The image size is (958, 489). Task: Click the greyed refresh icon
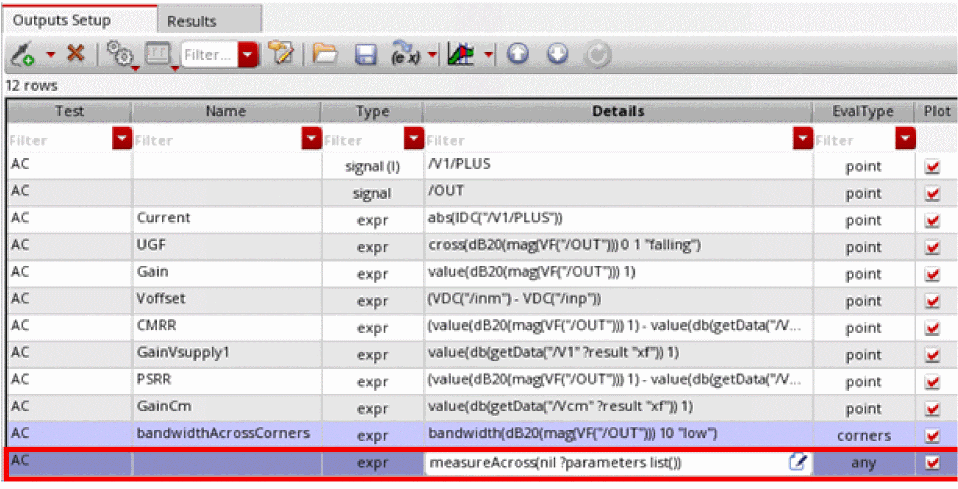tap(597, 55)
